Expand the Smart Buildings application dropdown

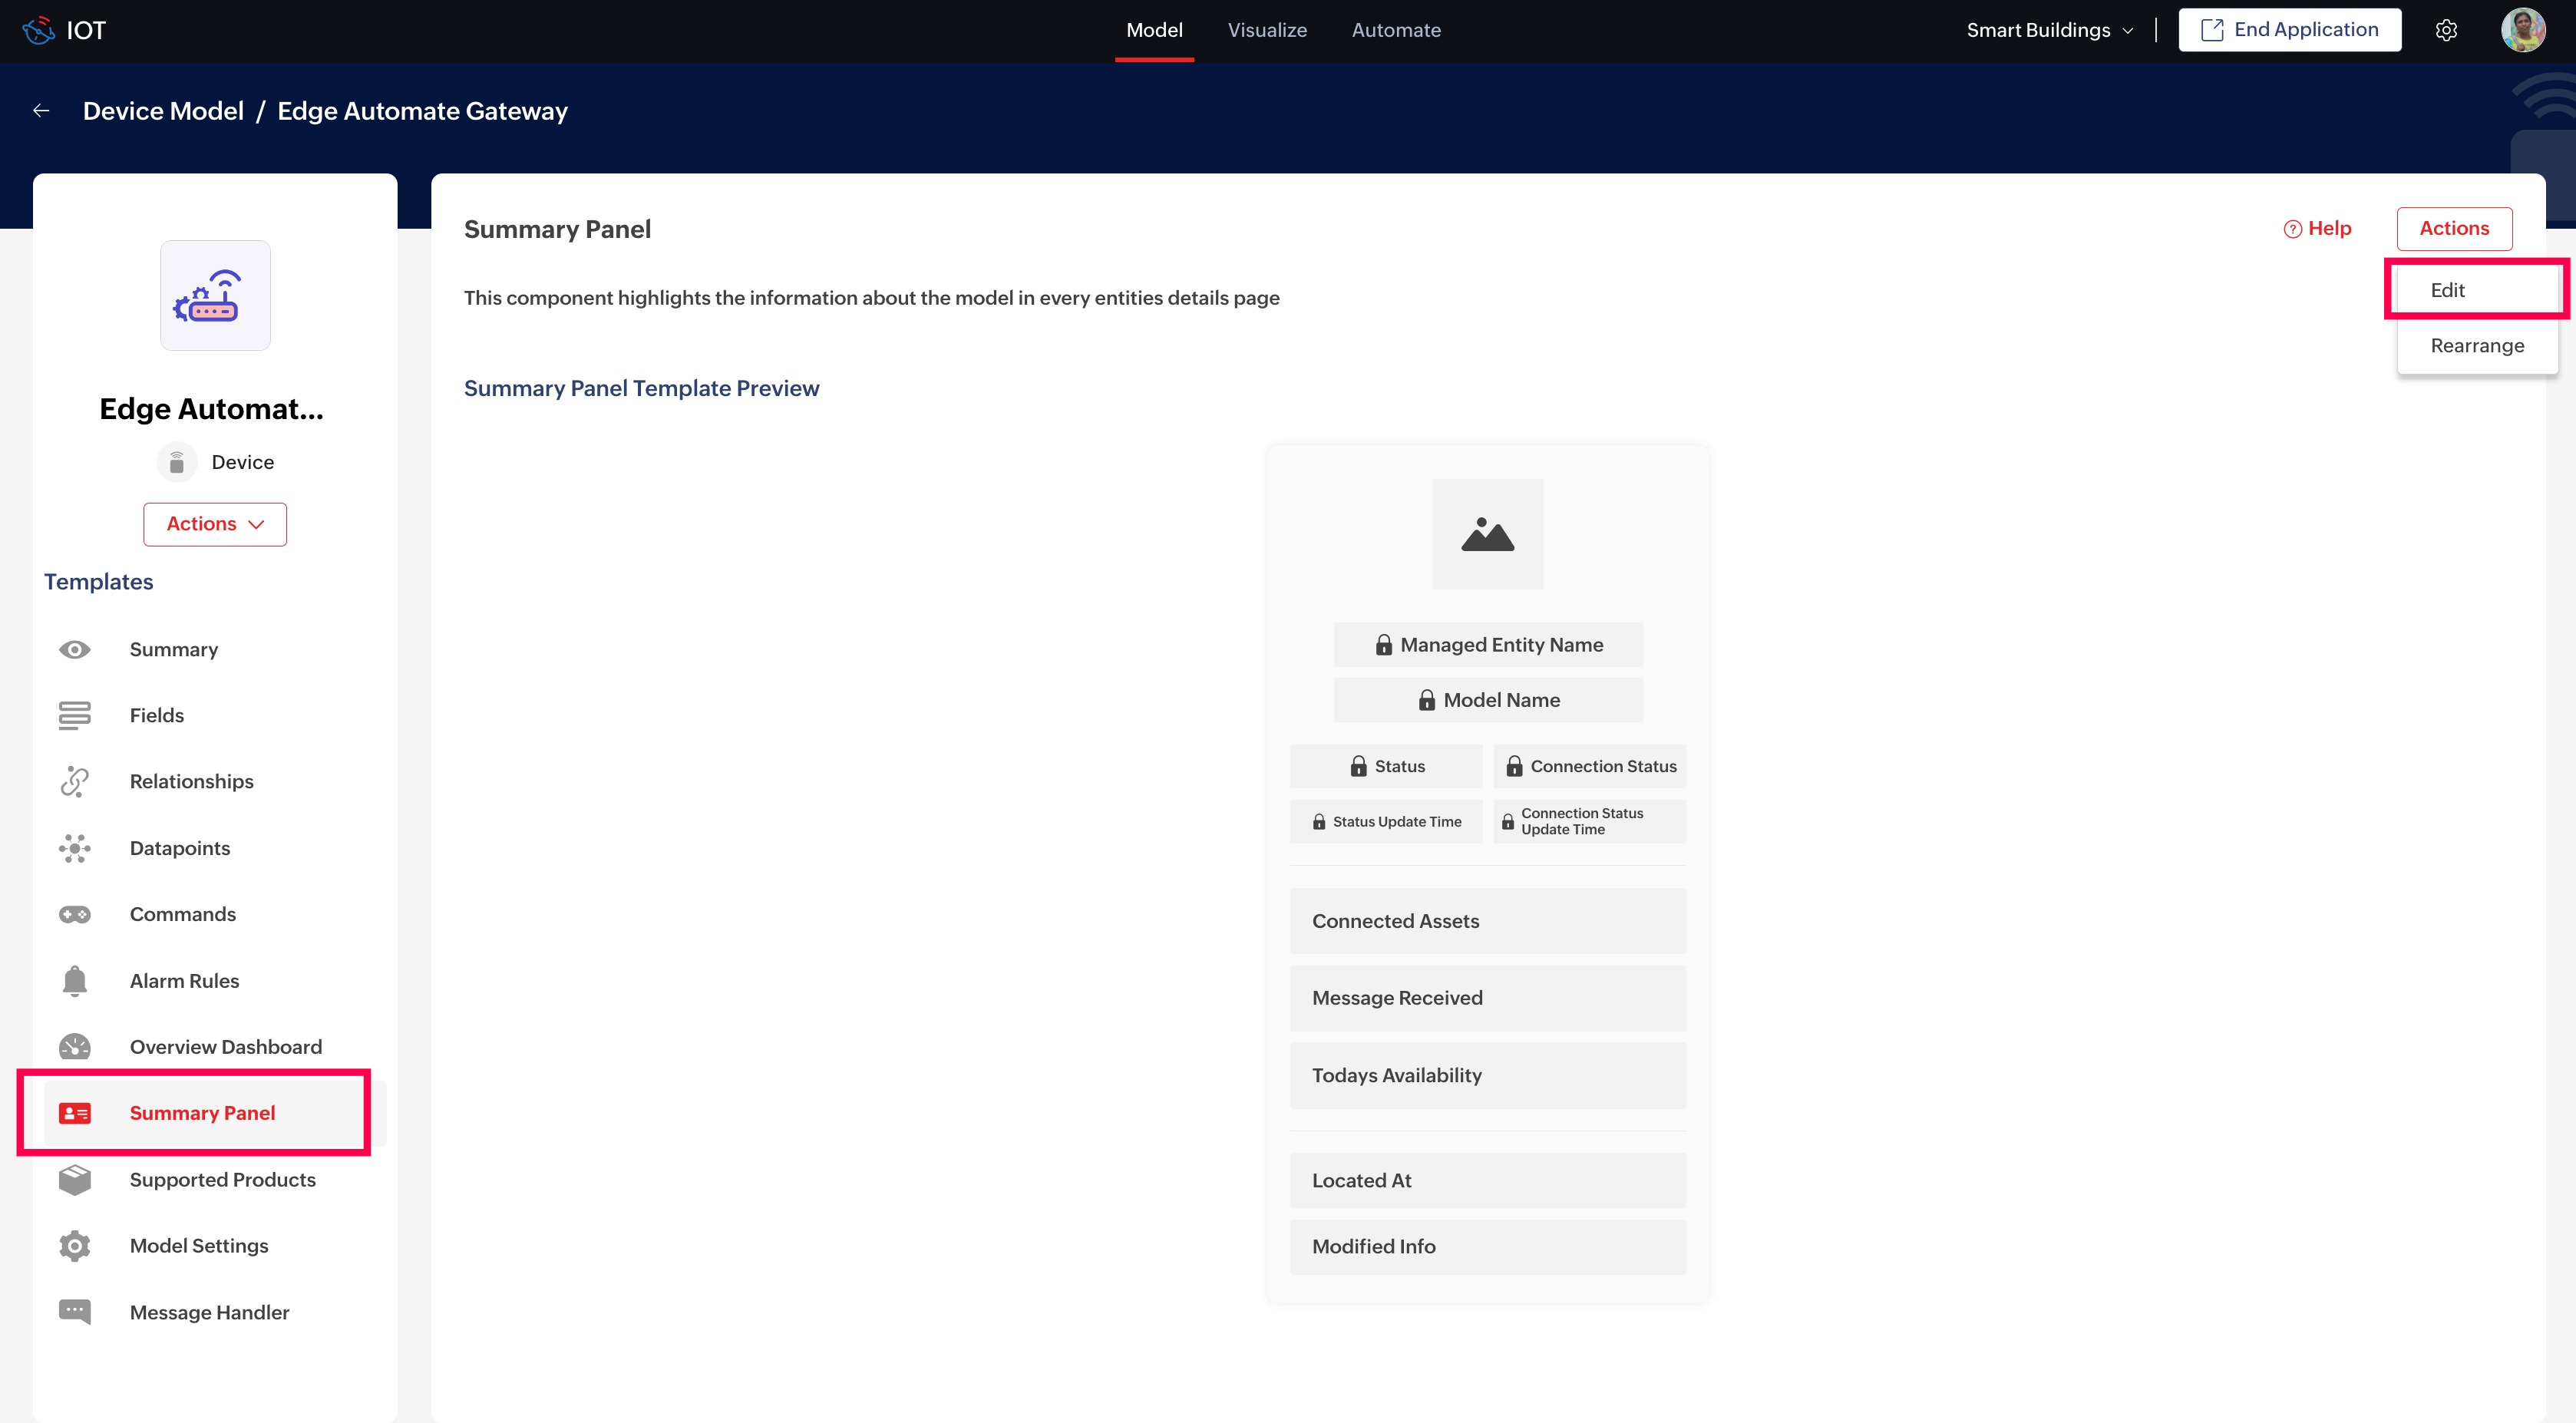click(2049, 30)
